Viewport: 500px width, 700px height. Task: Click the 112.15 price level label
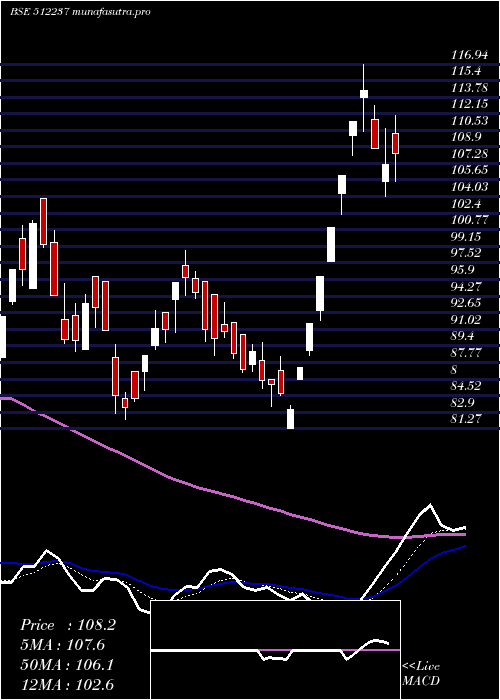pyautogui.click(x=469, y=104)
